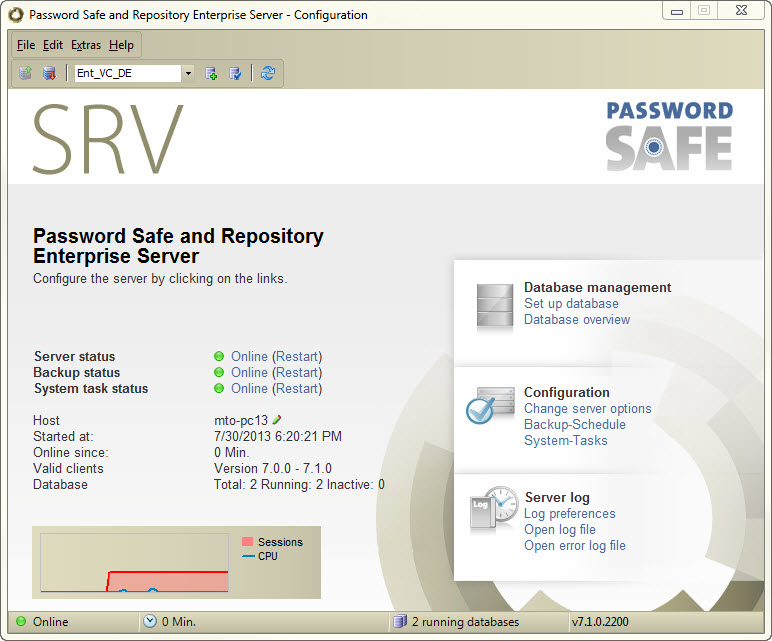This screenshot has width=772, height=641.
Task: Click the Ent_VC_DE text field in toolbar
Action: point(128,73)
